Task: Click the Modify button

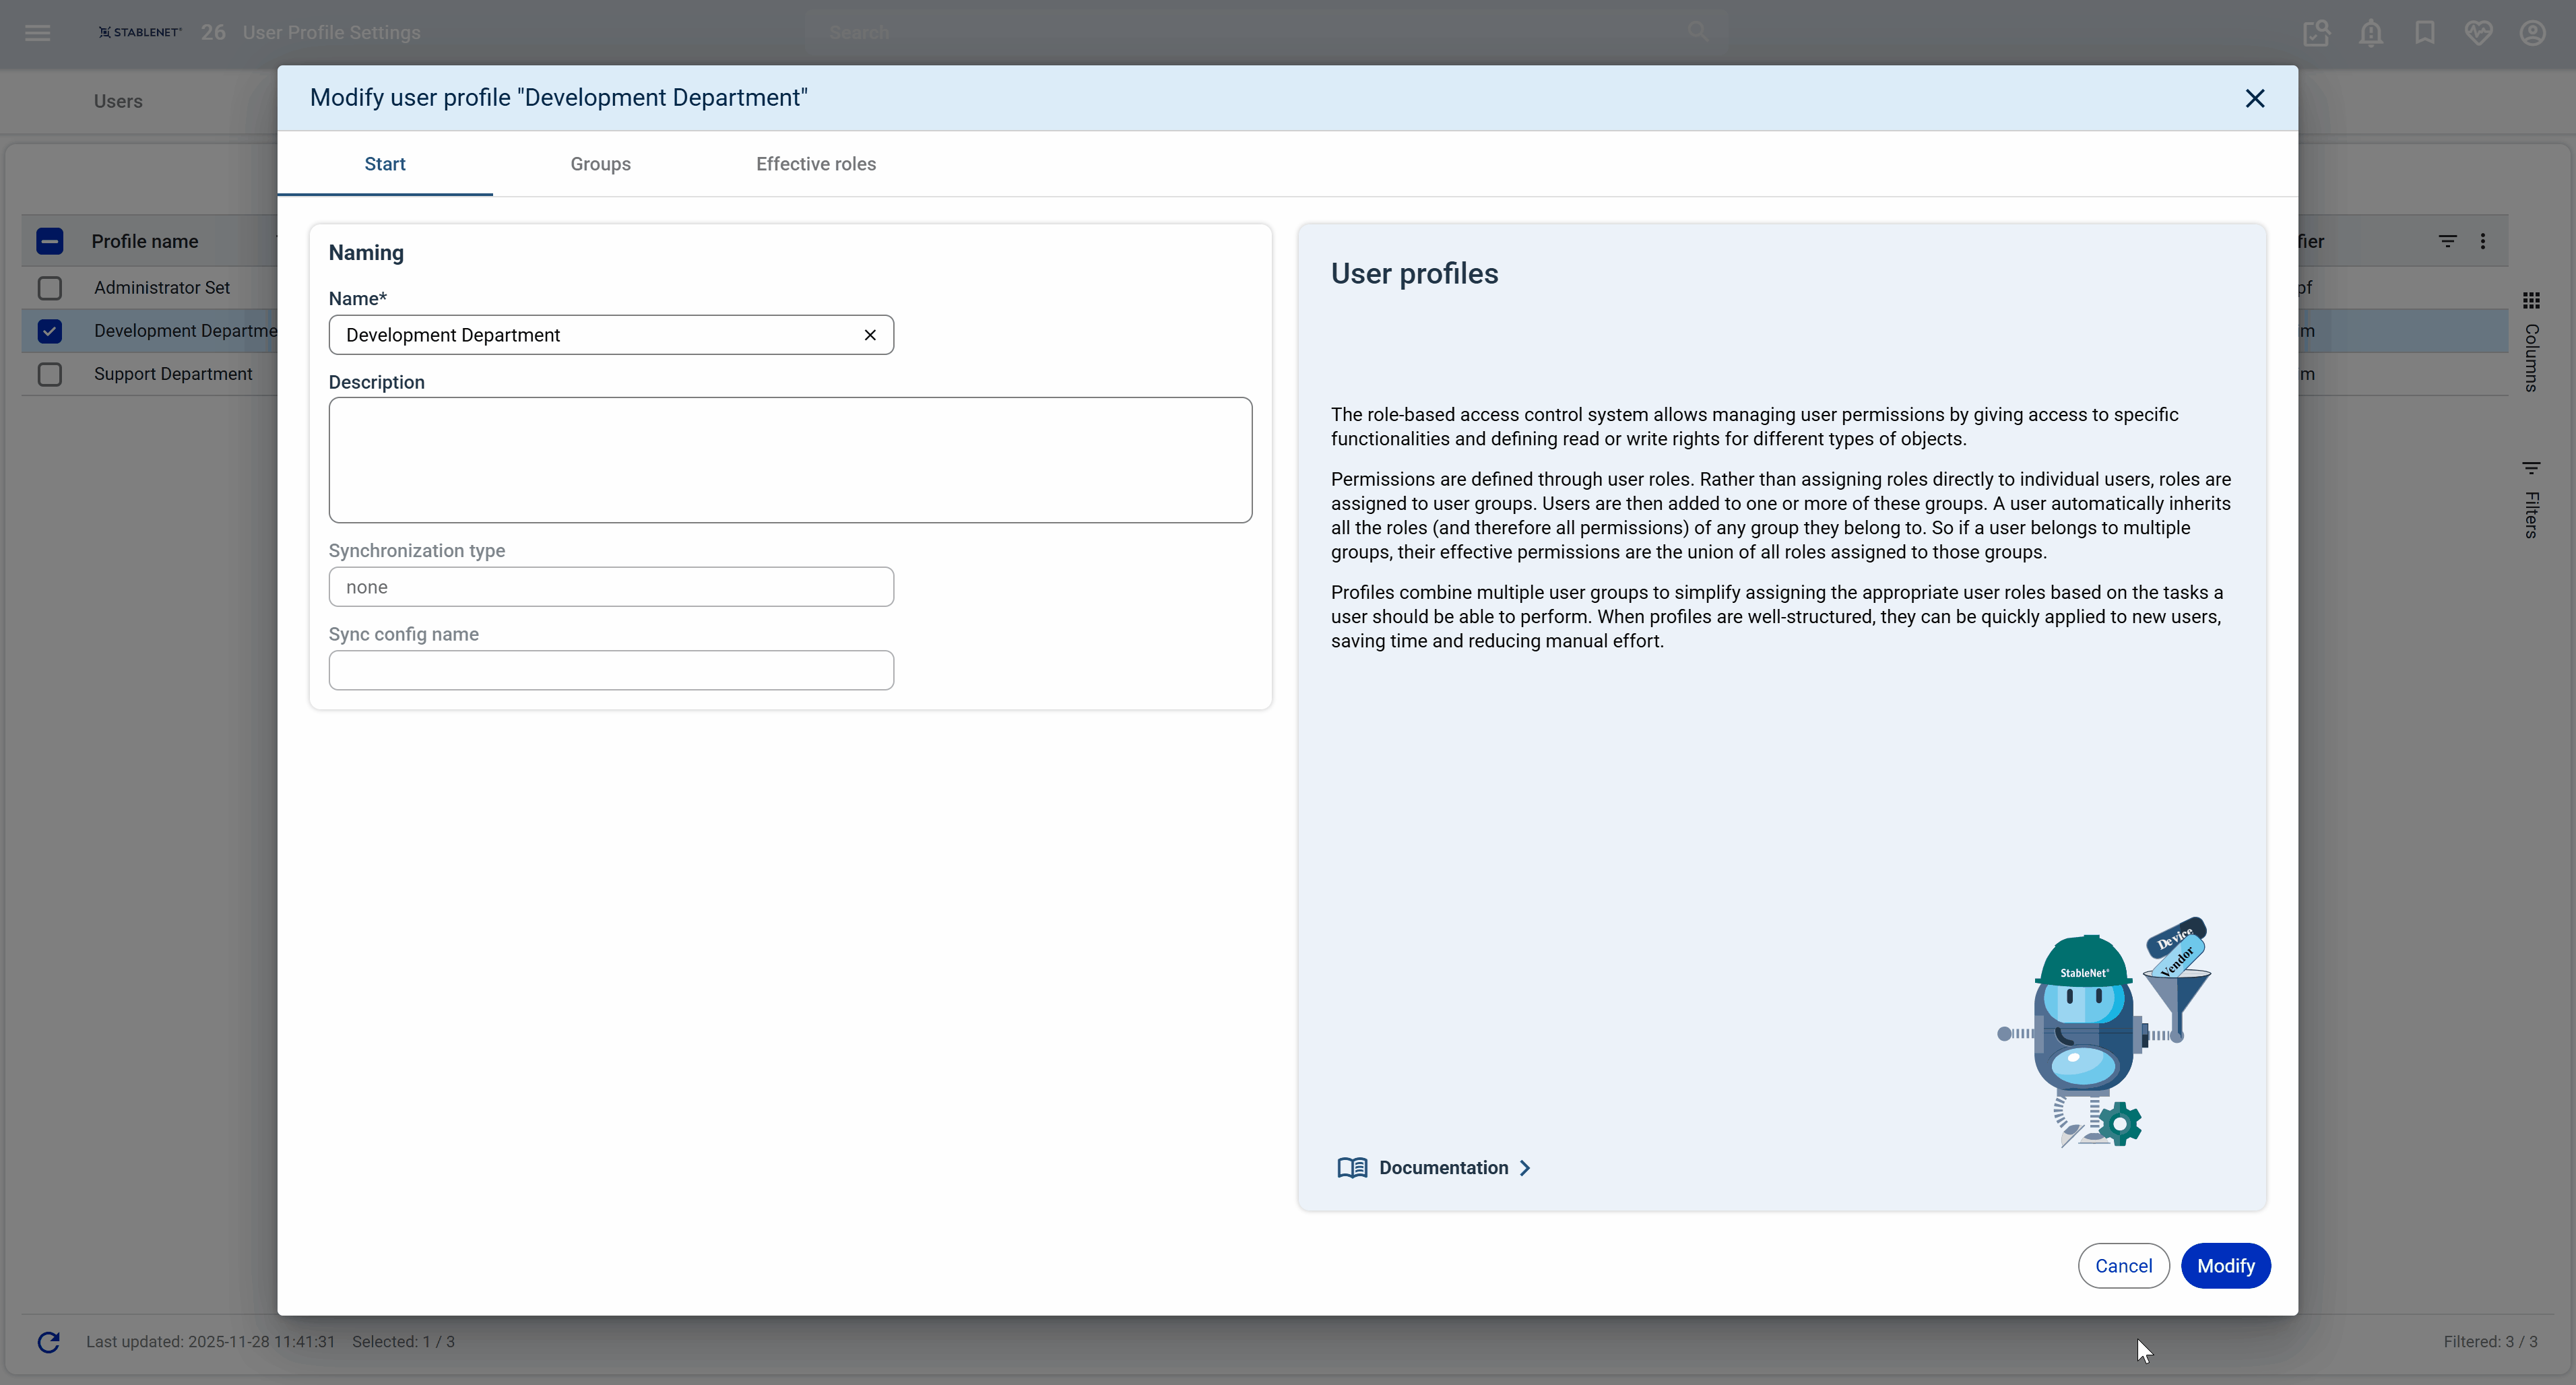Action: tap(2225, 1266)
